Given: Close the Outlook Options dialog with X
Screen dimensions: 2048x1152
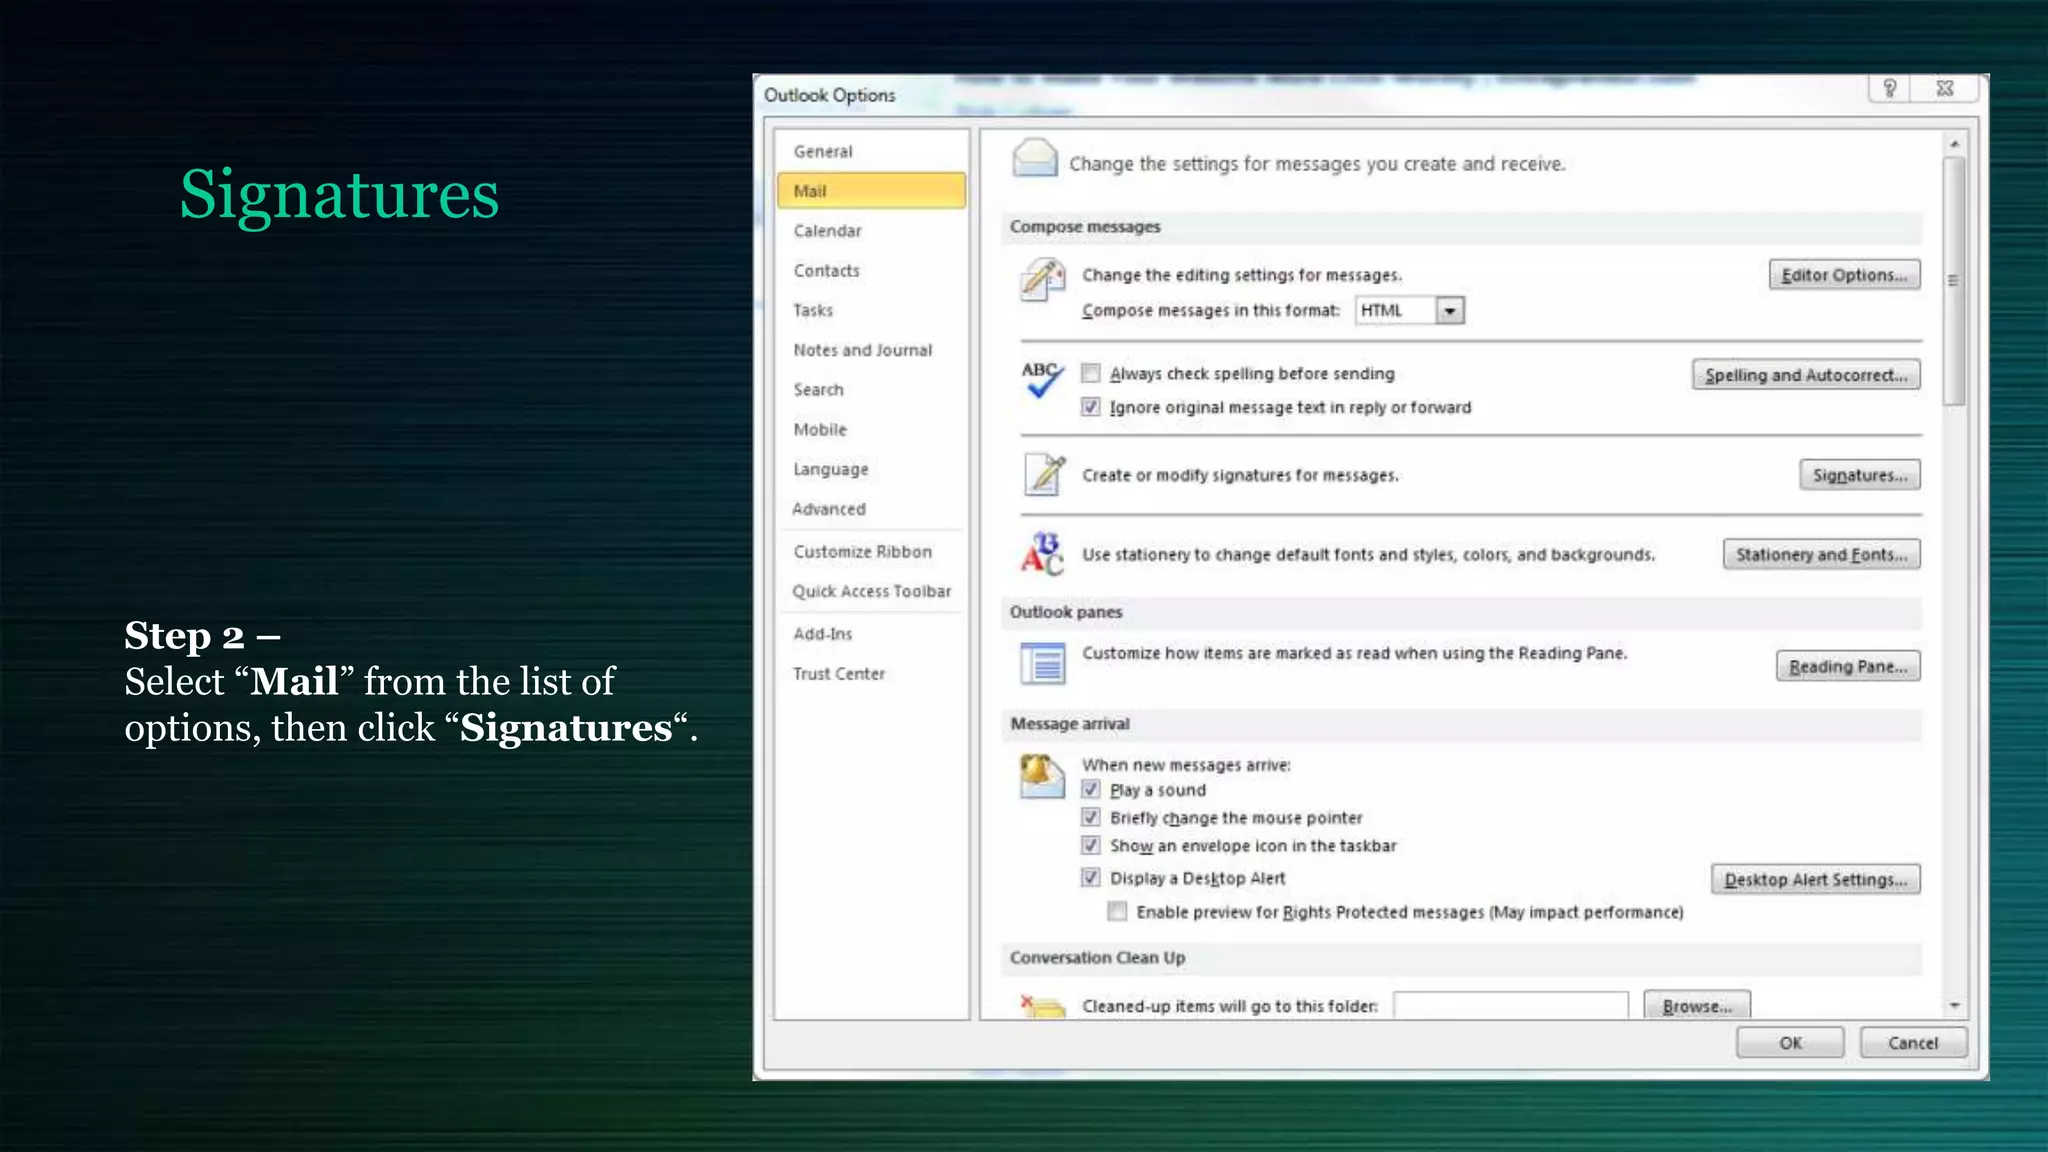Looking at the screenshot, I should tap(1945, 89).
